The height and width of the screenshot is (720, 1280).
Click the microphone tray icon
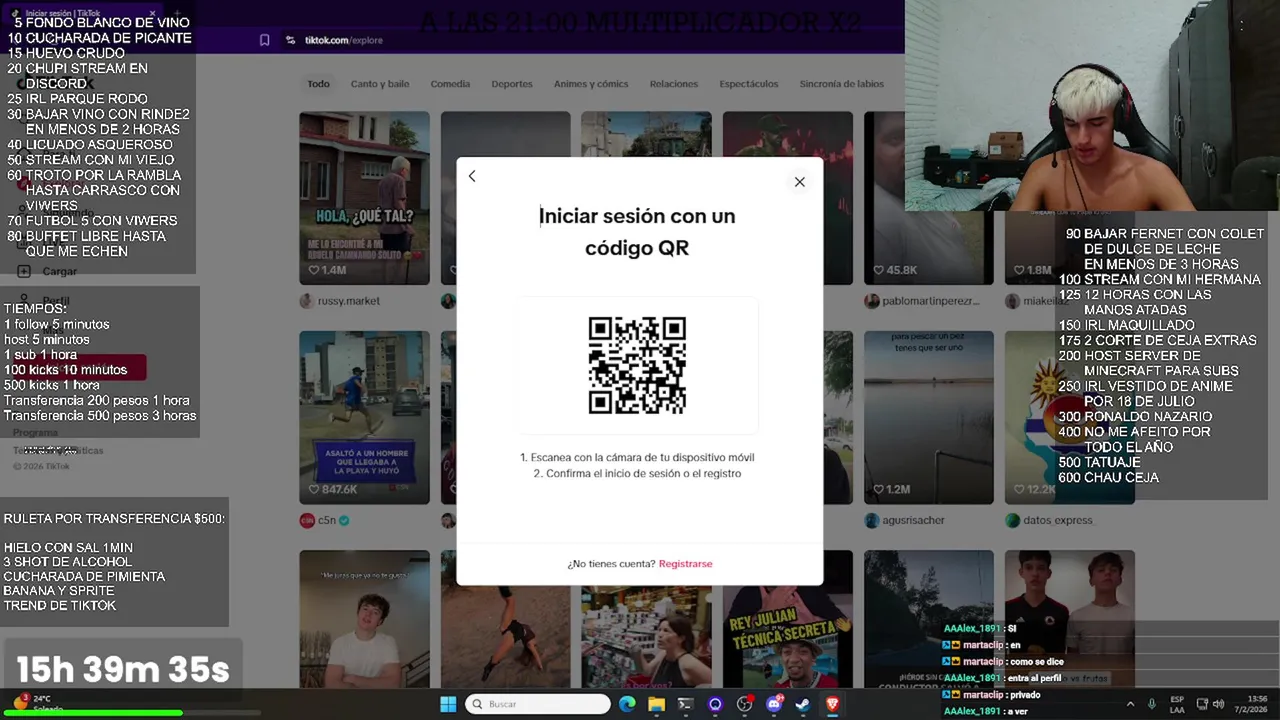1152,704
